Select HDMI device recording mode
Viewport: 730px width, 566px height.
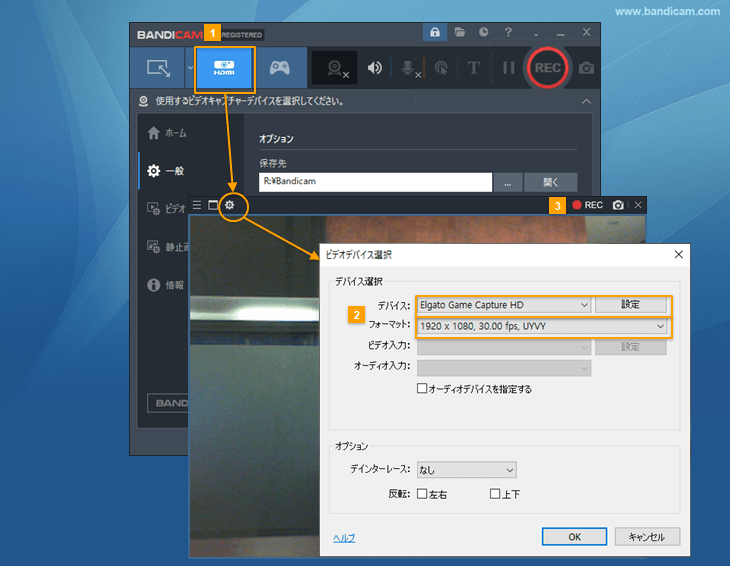click(x=224, y=68)
